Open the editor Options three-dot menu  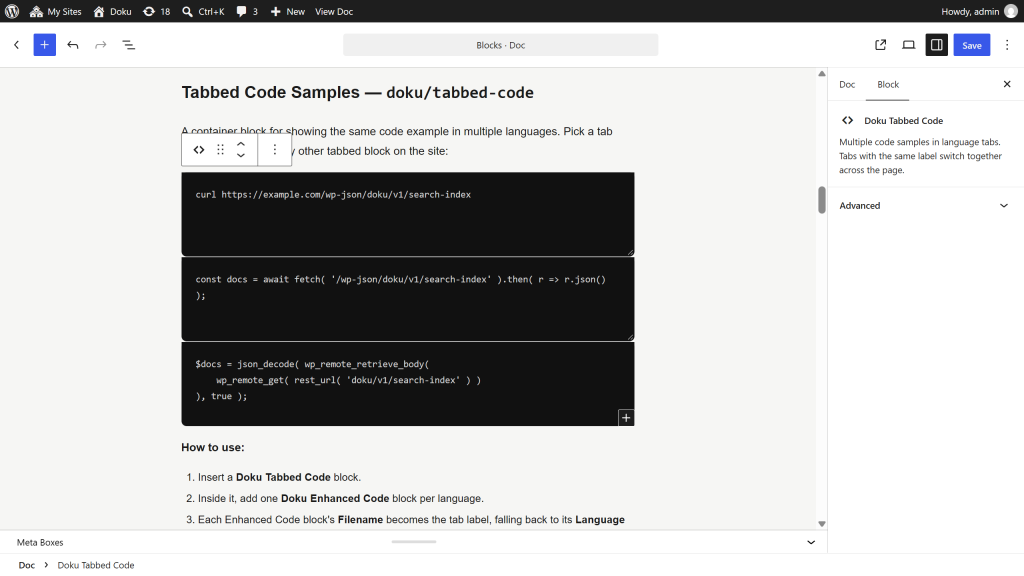point(1007,45)
